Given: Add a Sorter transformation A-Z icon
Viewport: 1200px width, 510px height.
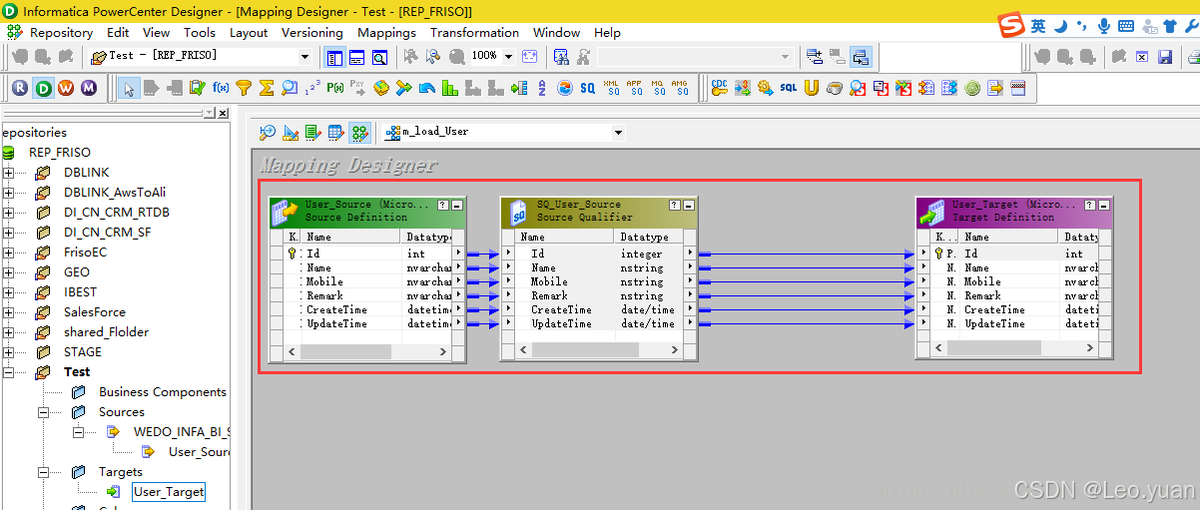Looking at the screenshot, I should (x=542, y=88).
